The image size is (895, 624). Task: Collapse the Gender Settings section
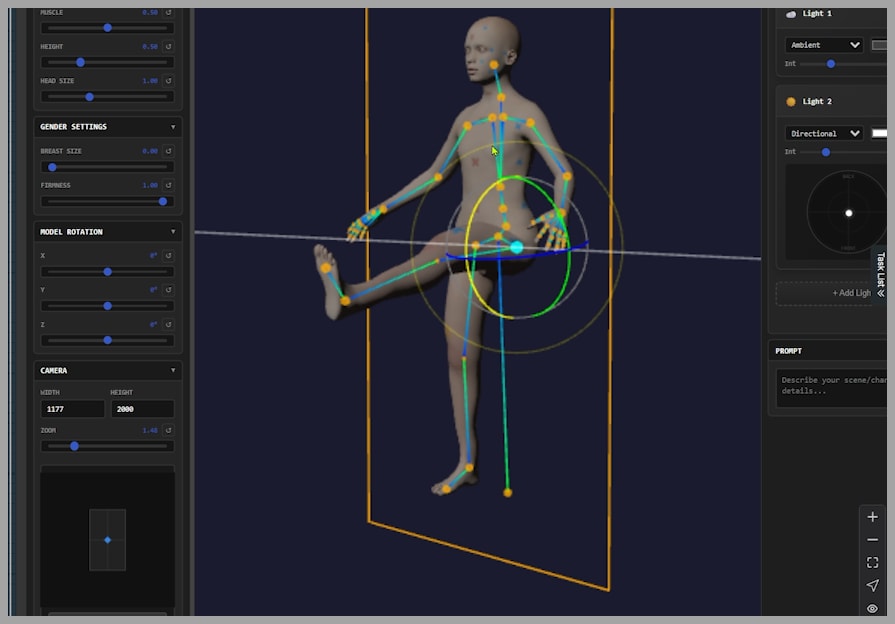173,127
